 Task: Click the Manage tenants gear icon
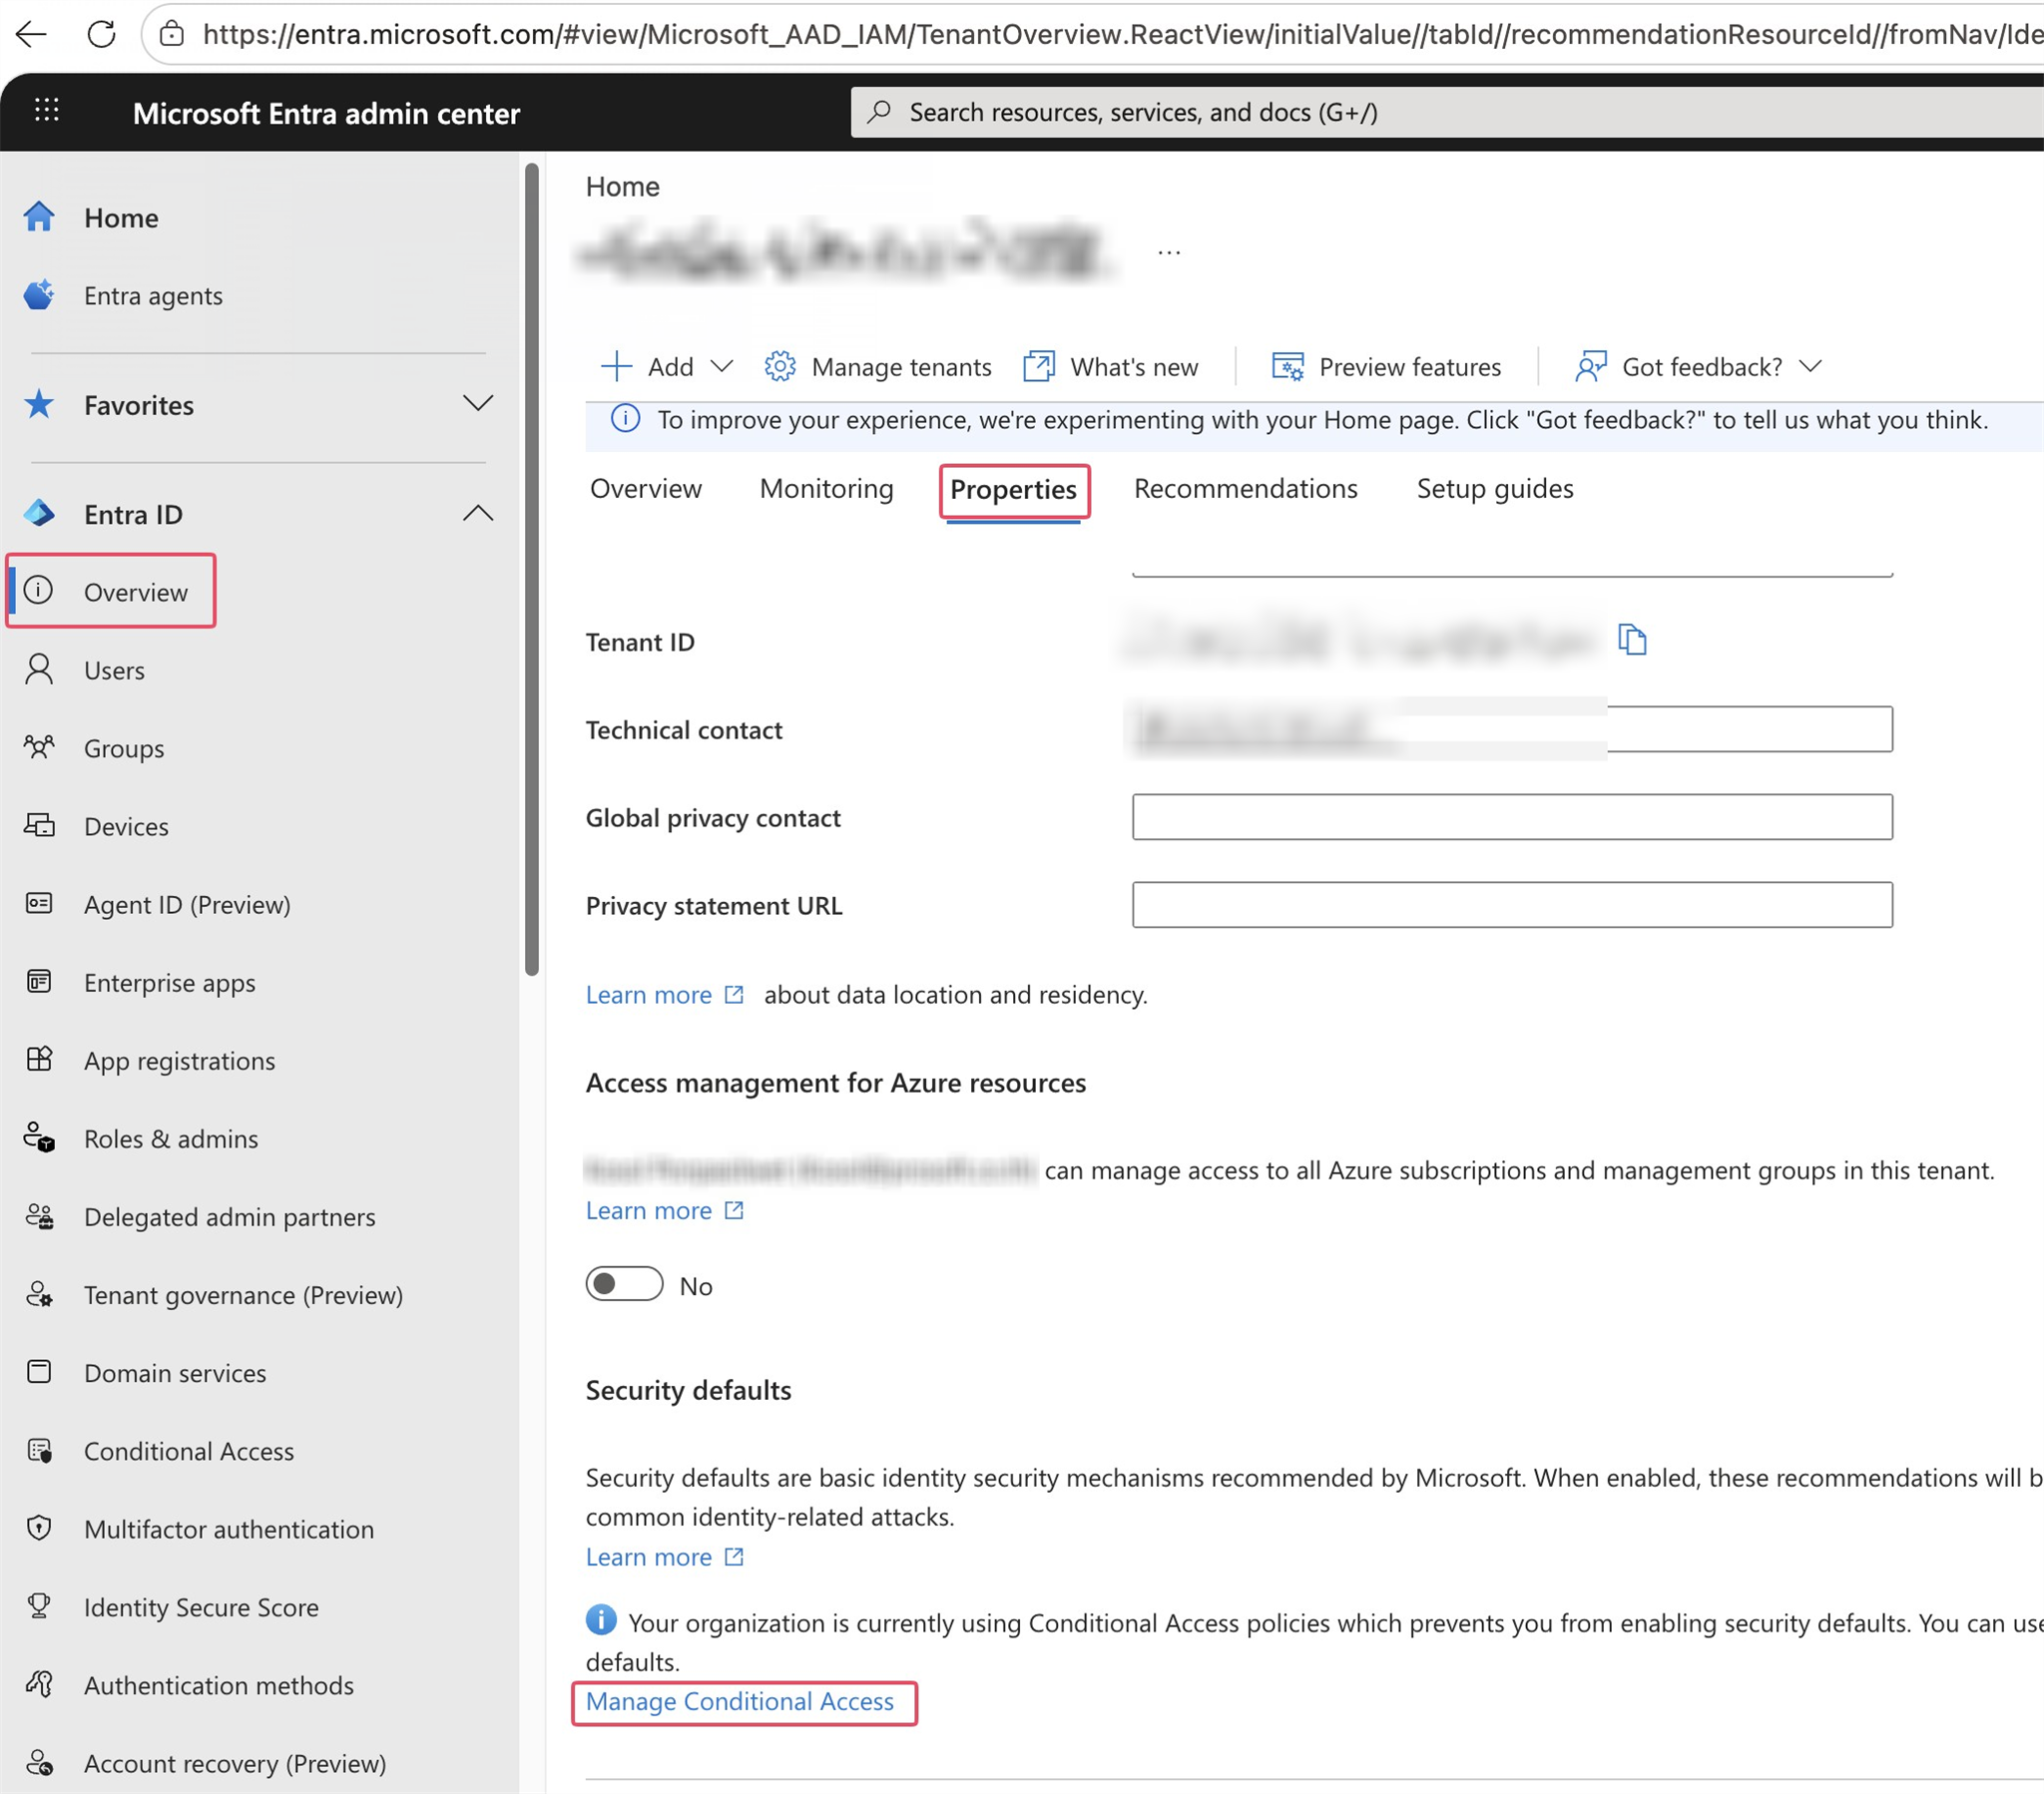tap(779, 367)
